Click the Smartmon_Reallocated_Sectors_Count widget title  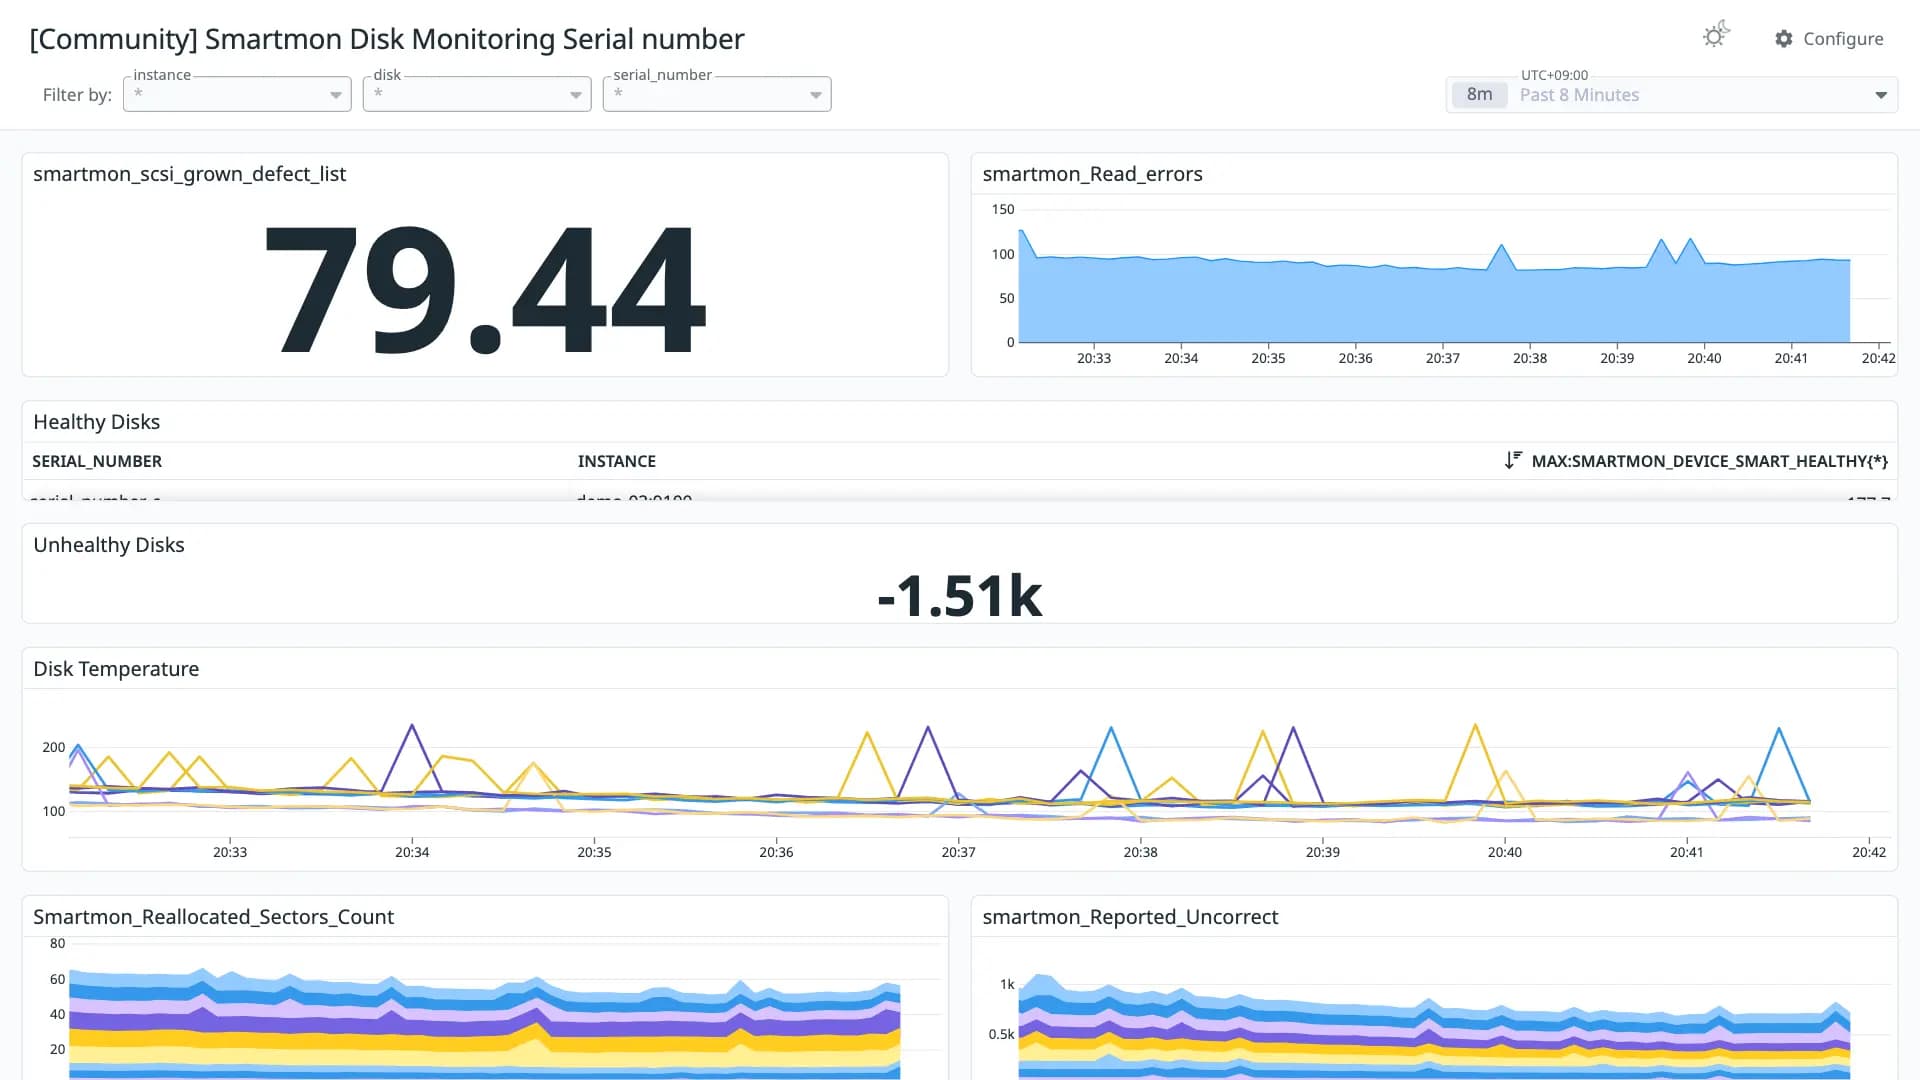[214, 917]
